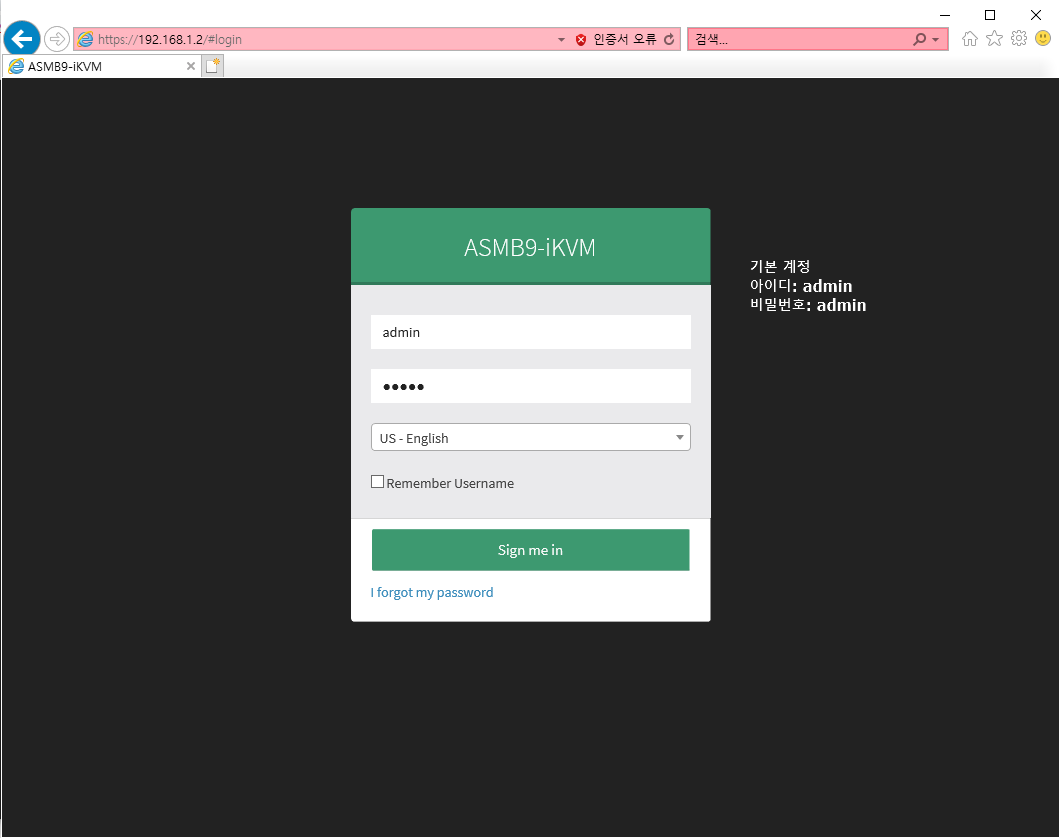
Task: Click the certificate error text 인증서 오류
Action: coord(625,39)
